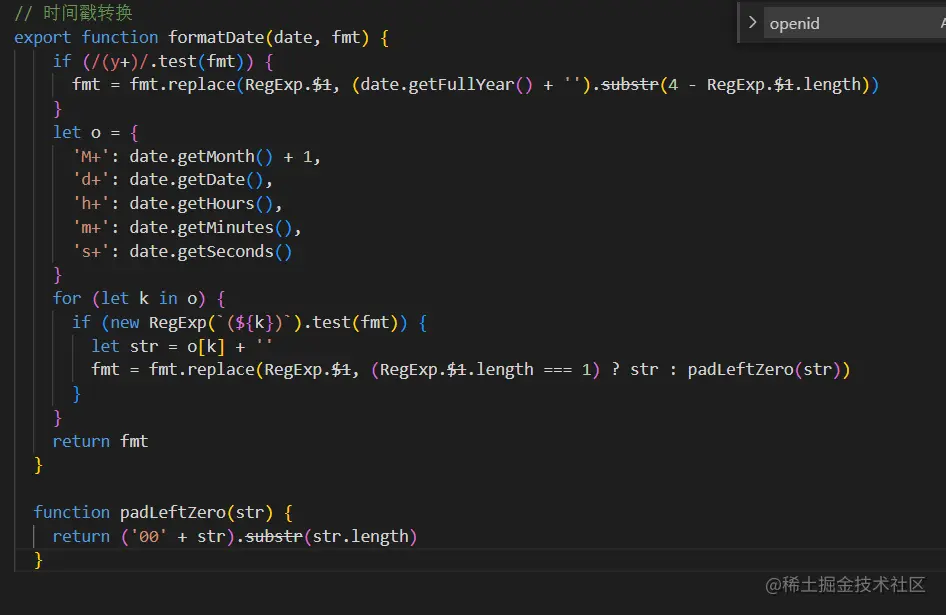
Task: Click the '/(y+)/.test(fmt)' condition
Action: 168,61
